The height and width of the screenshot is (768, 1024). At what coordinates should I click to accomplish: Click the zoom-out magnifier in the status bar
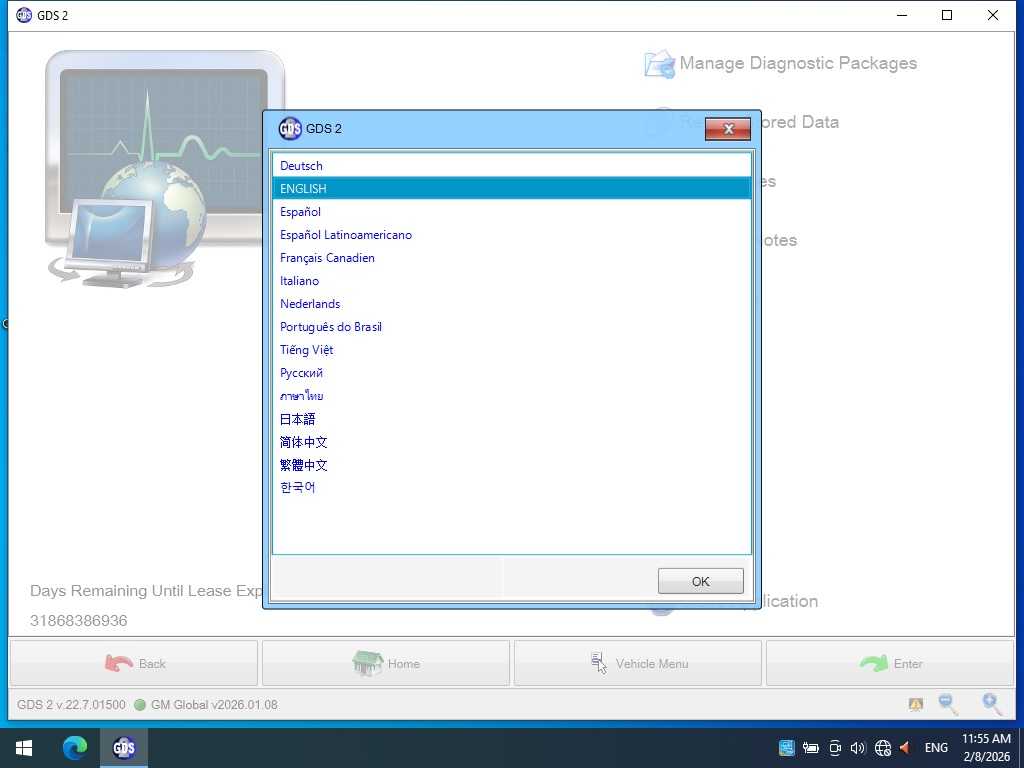click(947, 704)
